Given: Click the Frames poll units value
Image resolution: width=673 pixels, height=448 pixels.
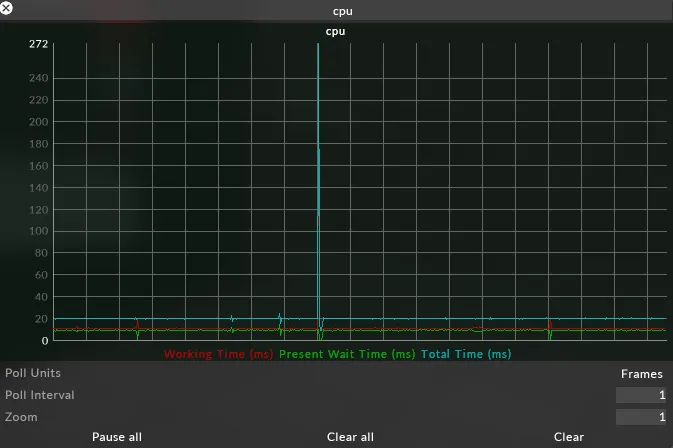Looking at the screenshot, I should (642, 374).
